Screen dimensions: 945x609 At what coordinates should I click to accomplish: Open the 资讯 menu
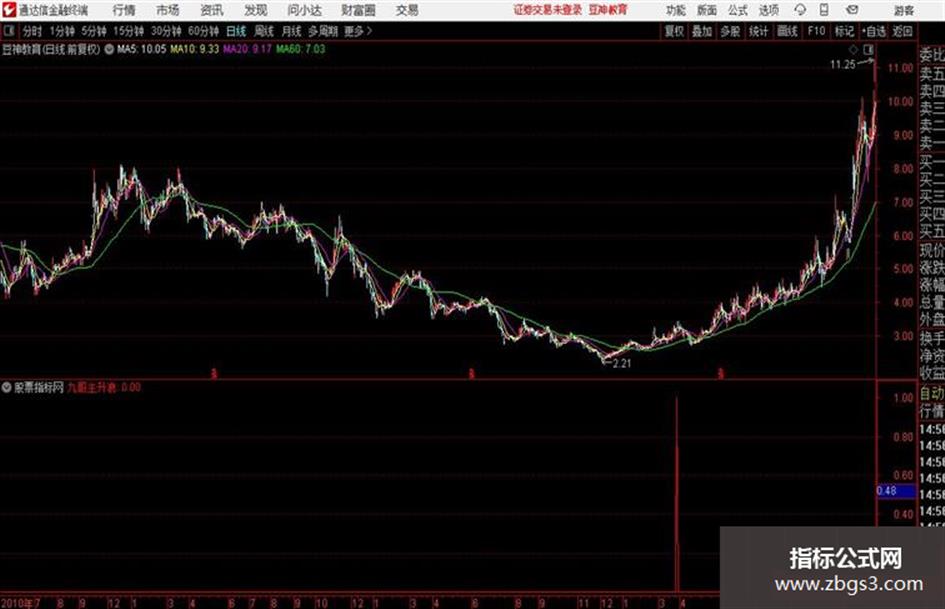pos(212,10)
